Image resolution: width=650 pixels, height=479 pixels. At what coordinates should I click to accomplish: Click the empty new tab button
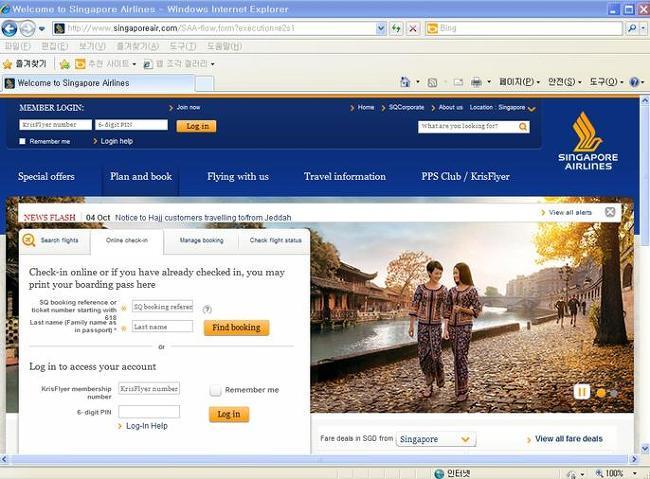pos(204,83)
